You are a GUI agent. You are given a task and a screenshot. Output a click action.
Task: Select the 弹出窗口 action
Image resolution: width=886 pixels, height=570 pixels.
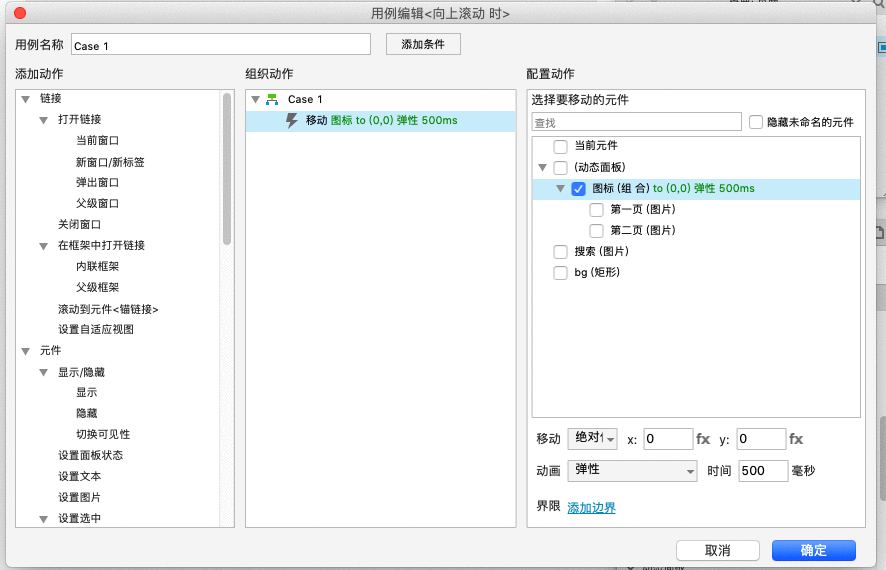tap(97, 182)
